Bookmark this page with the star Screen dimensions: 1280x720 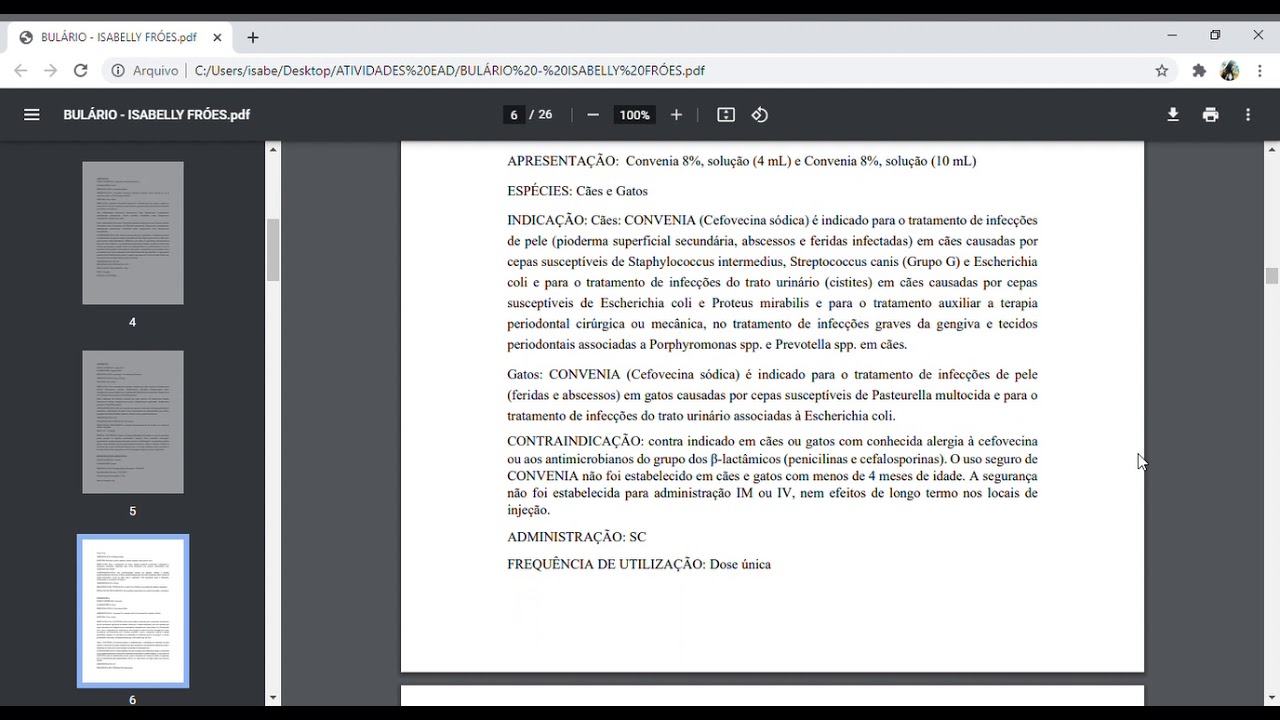tap(1162, 71)
